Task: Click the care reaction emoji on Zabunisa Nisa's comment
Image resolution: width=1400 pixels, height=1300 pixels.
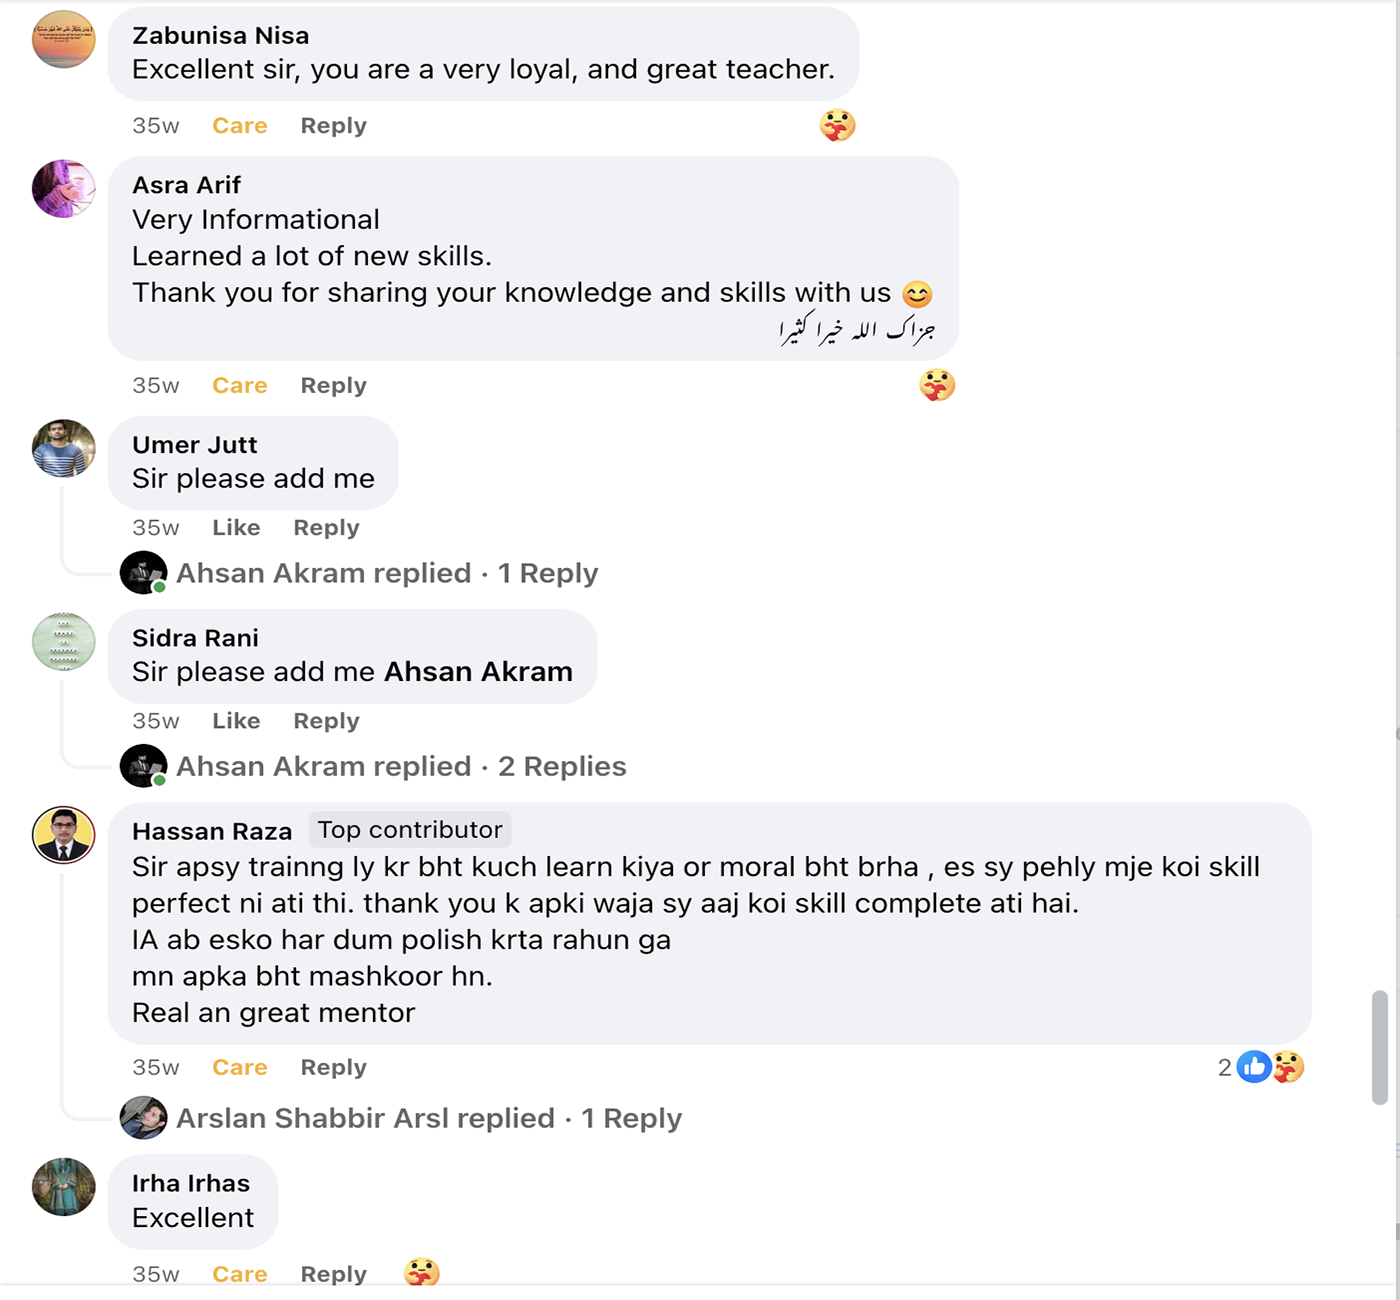Action: (x=837, y=125)
